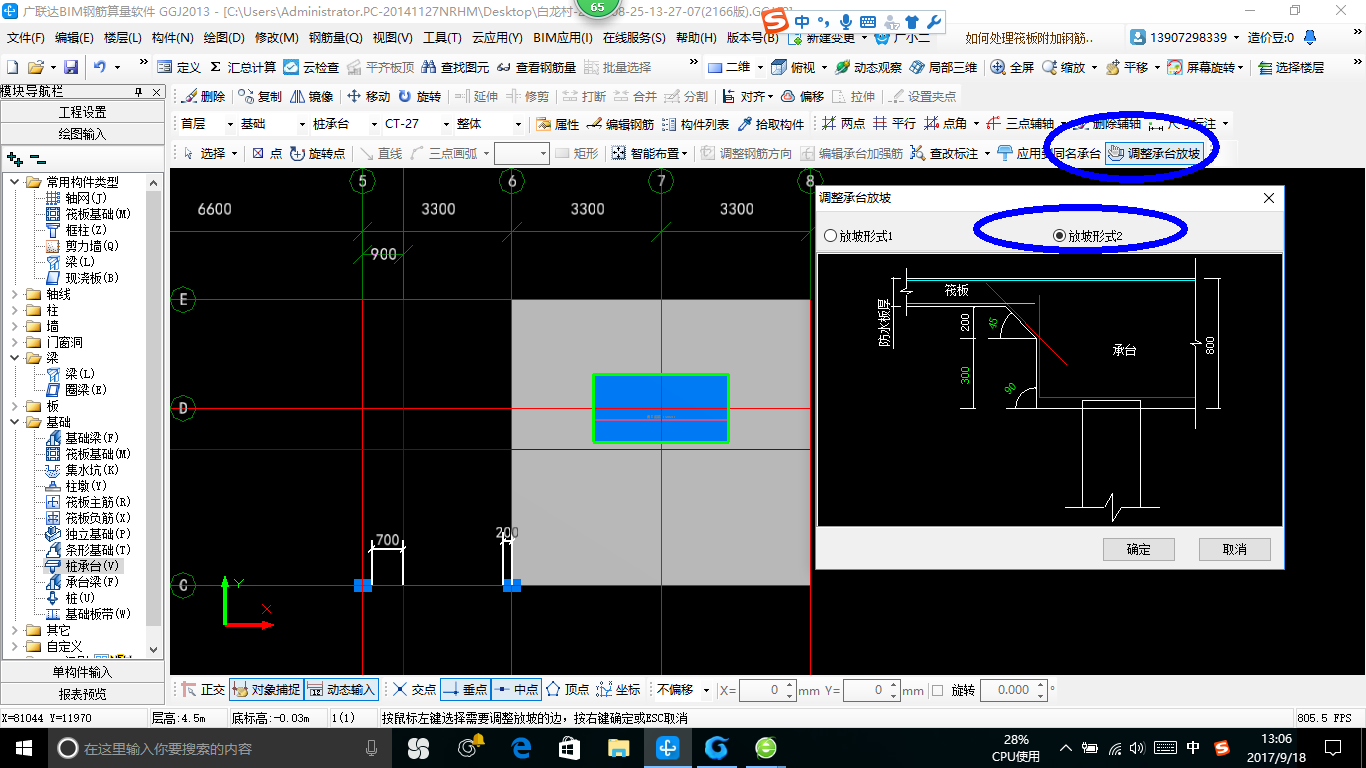The height and width of the screenshot is (768, 1366).
Task: Open 构件列表 component list
Action: pyautogui.click(x=695, y=125)
